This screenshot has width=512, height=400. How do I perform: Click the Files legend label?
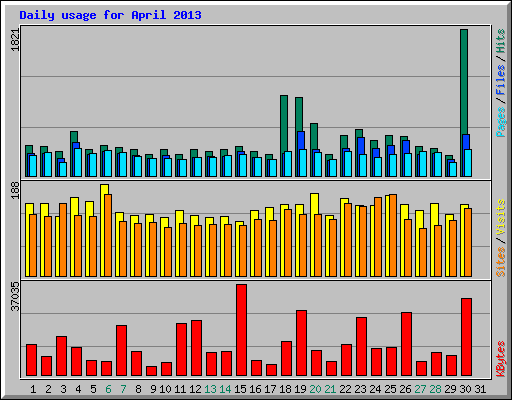pos(501,80)
